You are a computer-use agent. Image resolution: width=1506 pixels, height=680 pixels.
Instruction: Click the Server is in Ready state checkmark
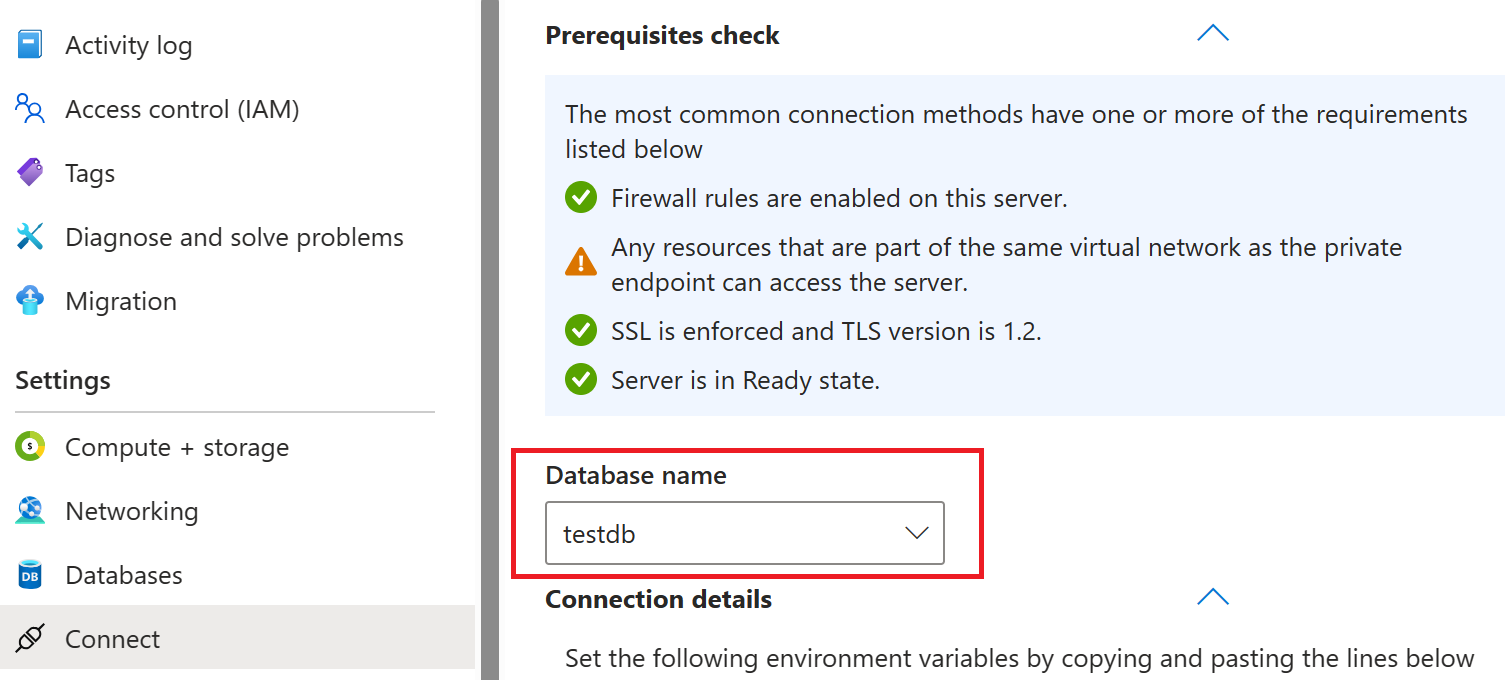(580, 380)
